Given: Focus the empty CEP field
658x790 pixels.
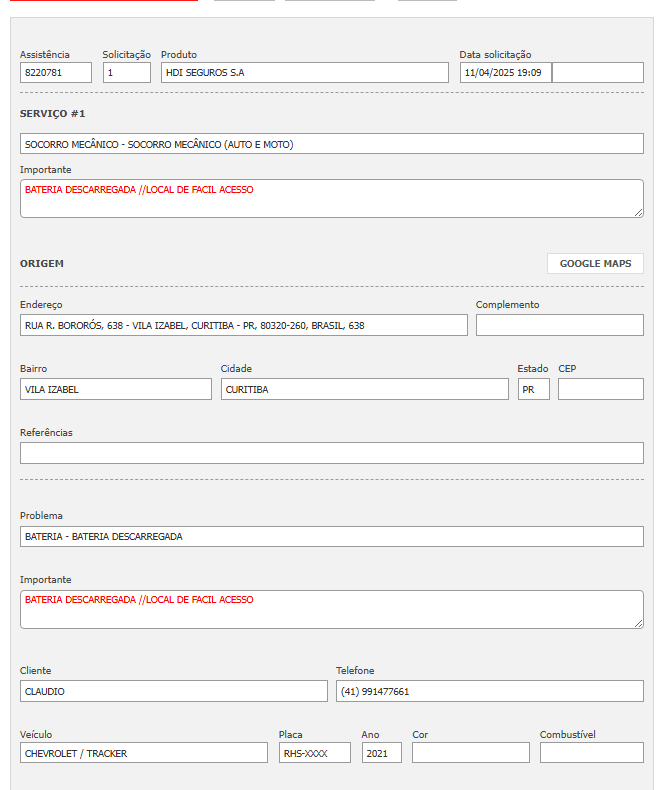Looking at the screenshot, I should 600,389.
